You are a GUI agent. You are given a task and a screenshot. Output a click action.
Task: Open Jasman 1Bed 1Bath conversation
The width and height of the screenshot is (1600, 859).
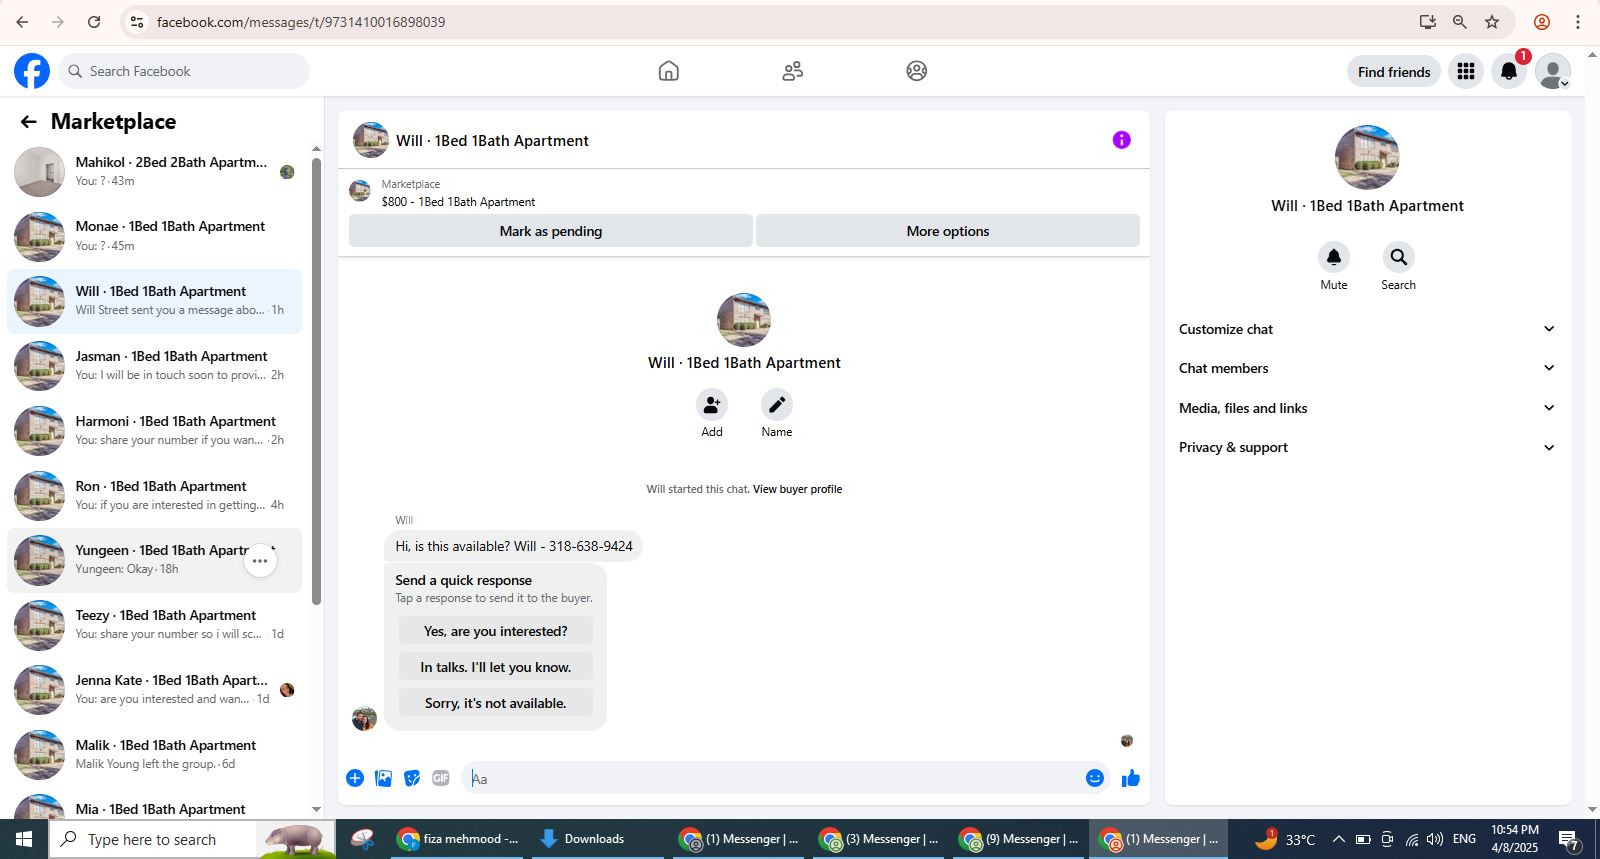tap(155, 366)
